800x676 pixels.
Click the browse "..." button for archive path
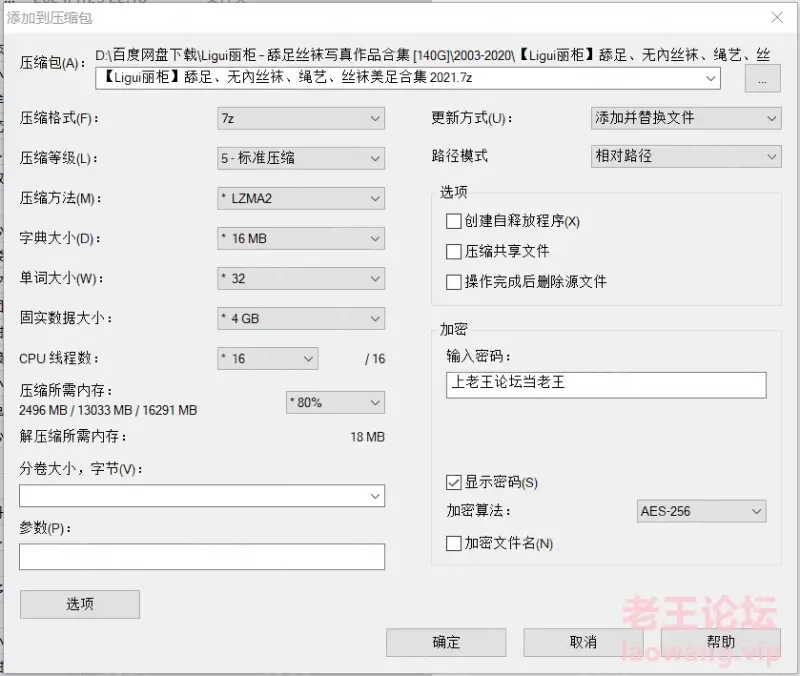(x=762, y=79)
